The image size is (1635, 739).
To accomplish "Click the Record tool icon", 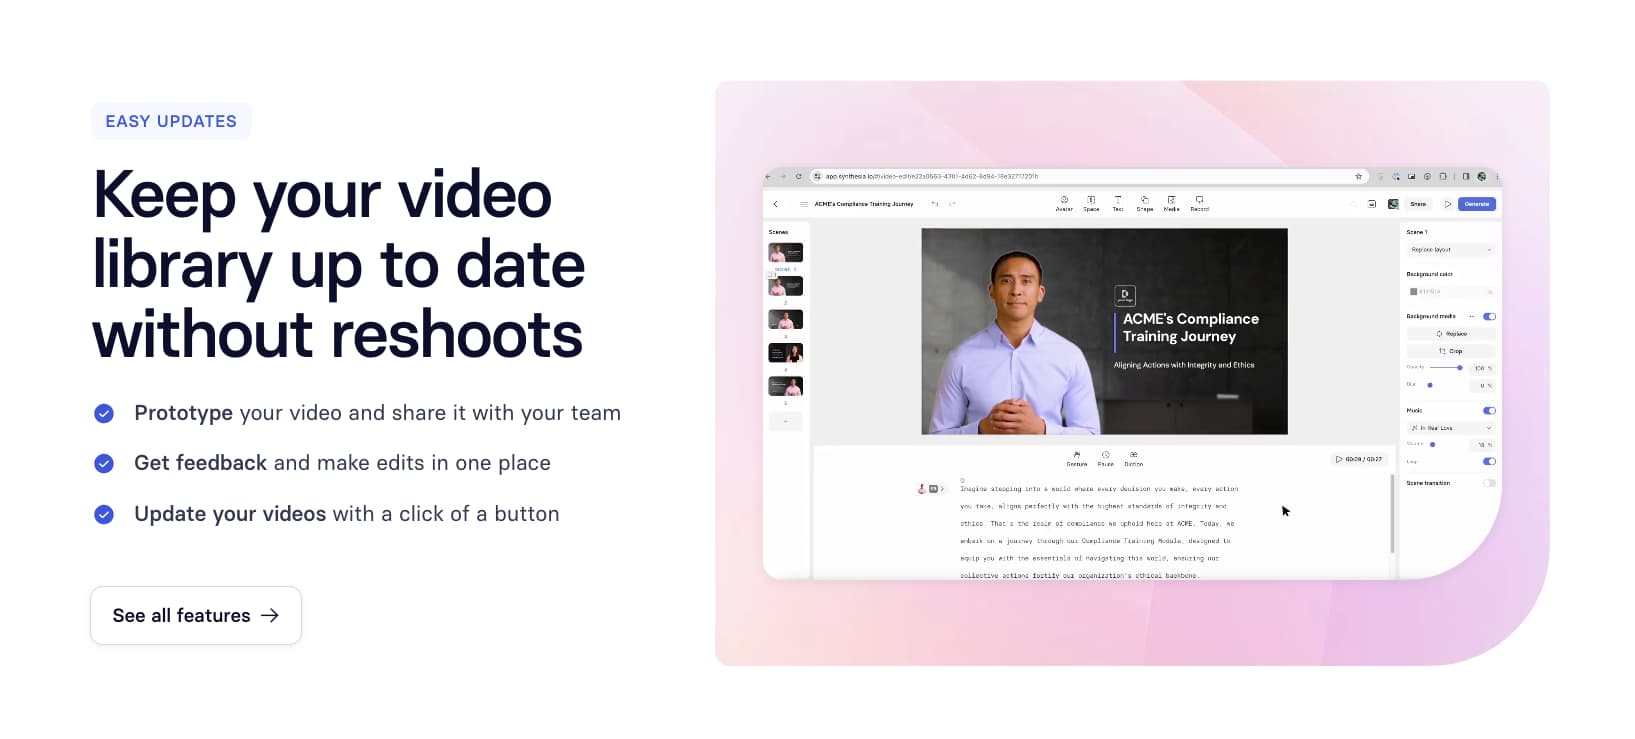I will 1199,203.
